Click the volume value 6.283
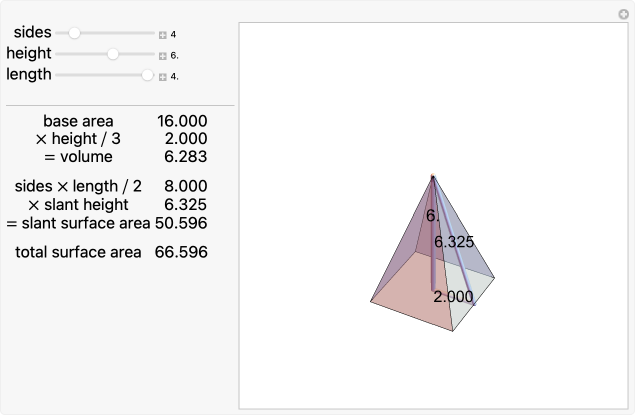 [x=186, y=157]
